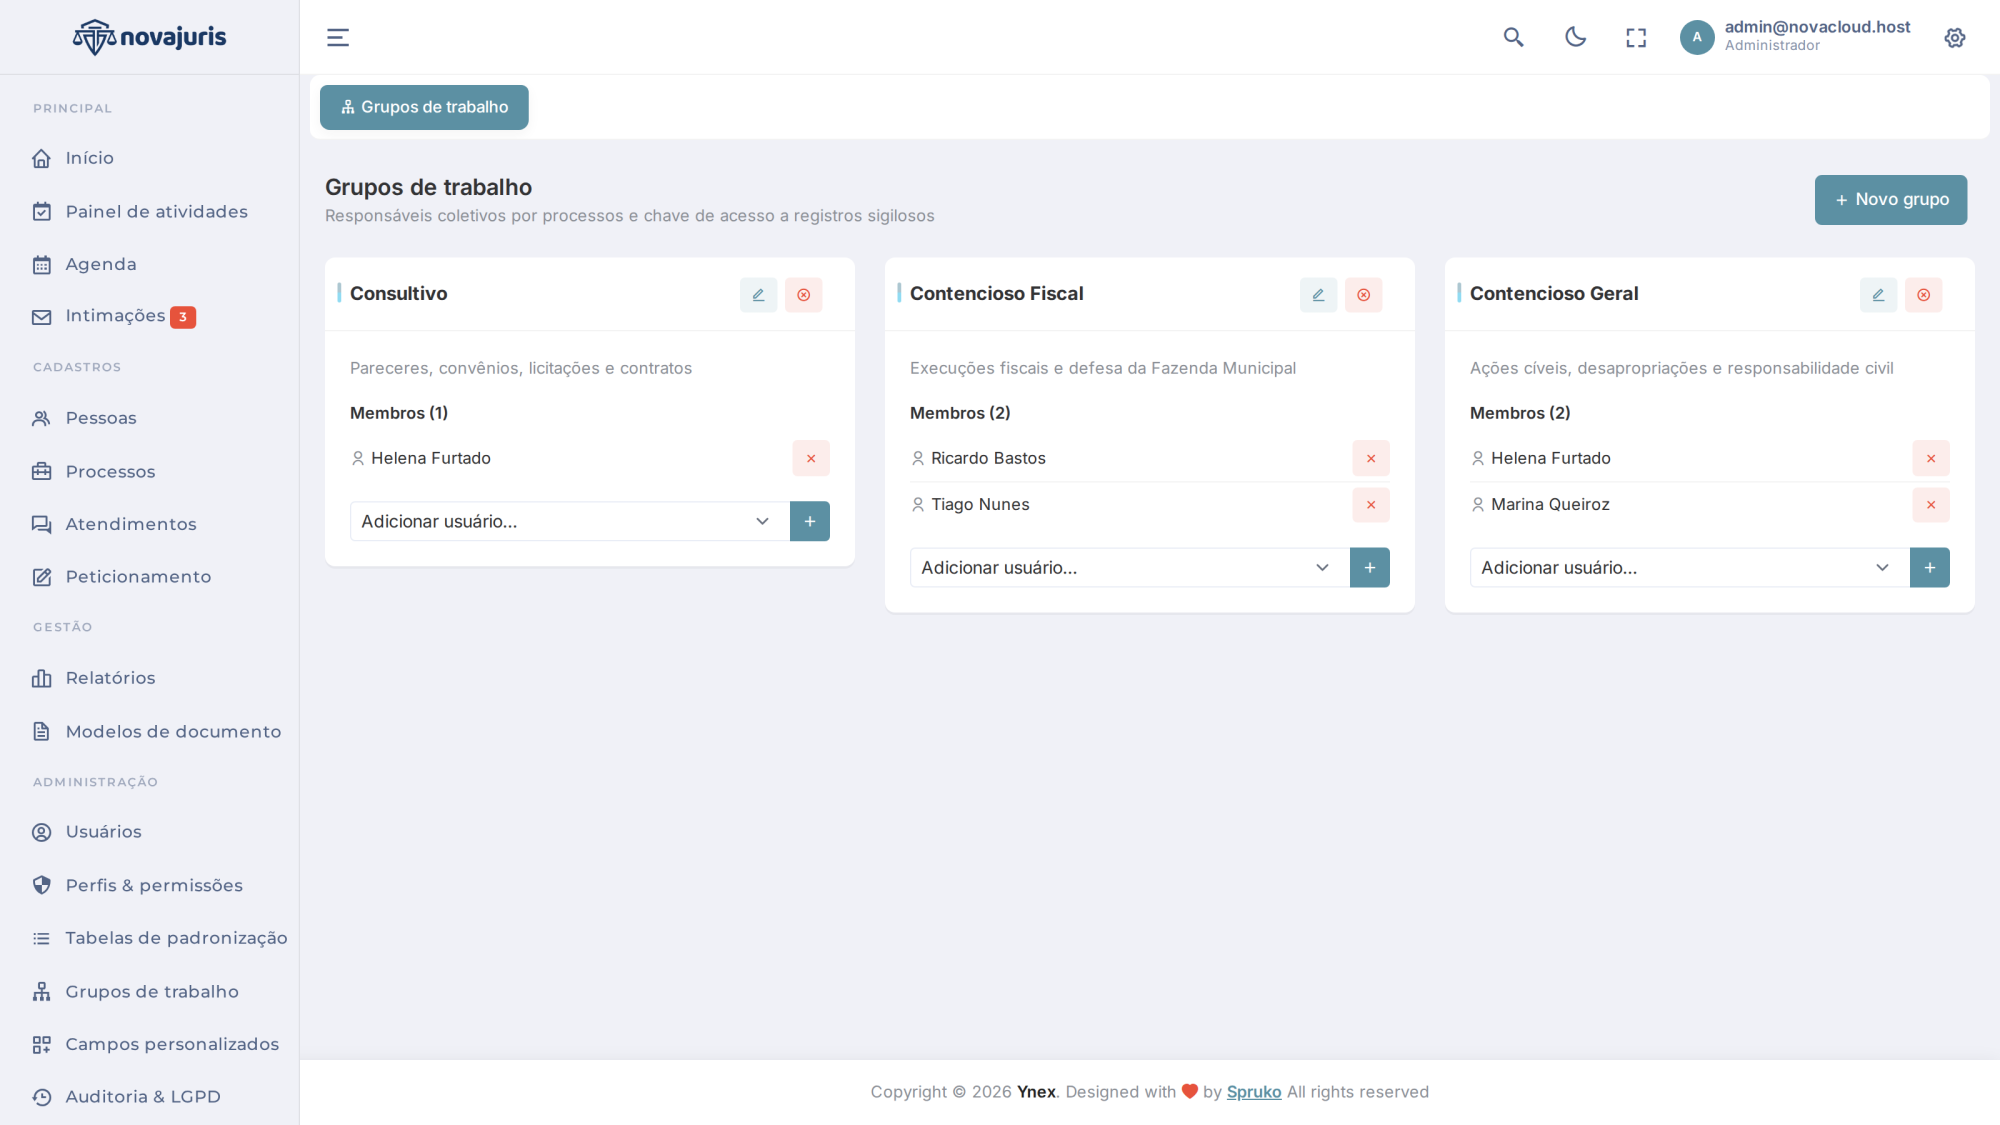Toggle fullscreen mode icon
This screenshot has height=1125, width=2000.
click(x=1636, y=38)
